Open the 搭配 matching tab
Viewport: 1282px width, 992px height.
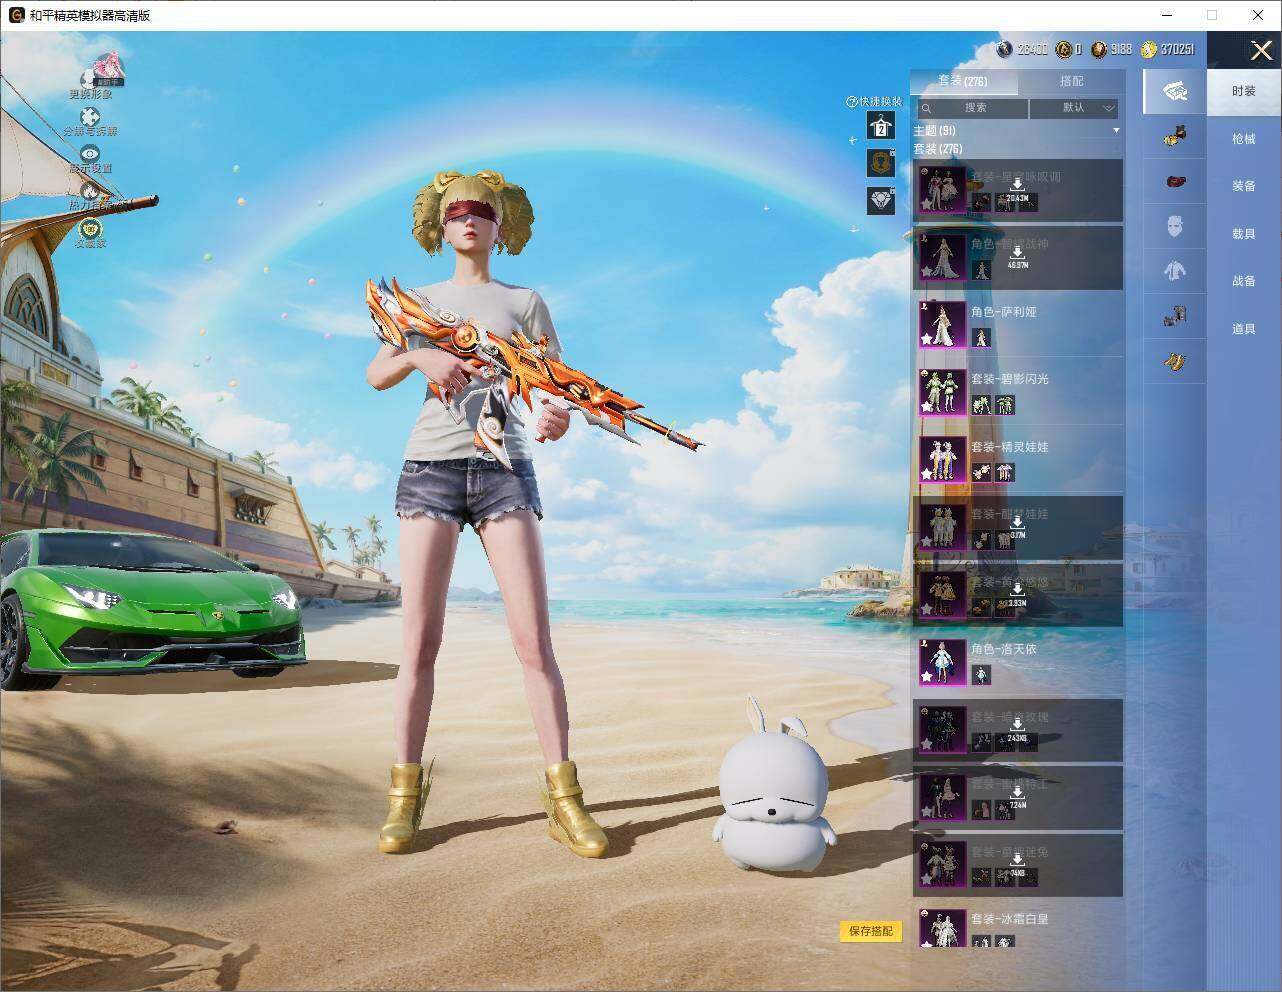click(x=1071, y=81)
